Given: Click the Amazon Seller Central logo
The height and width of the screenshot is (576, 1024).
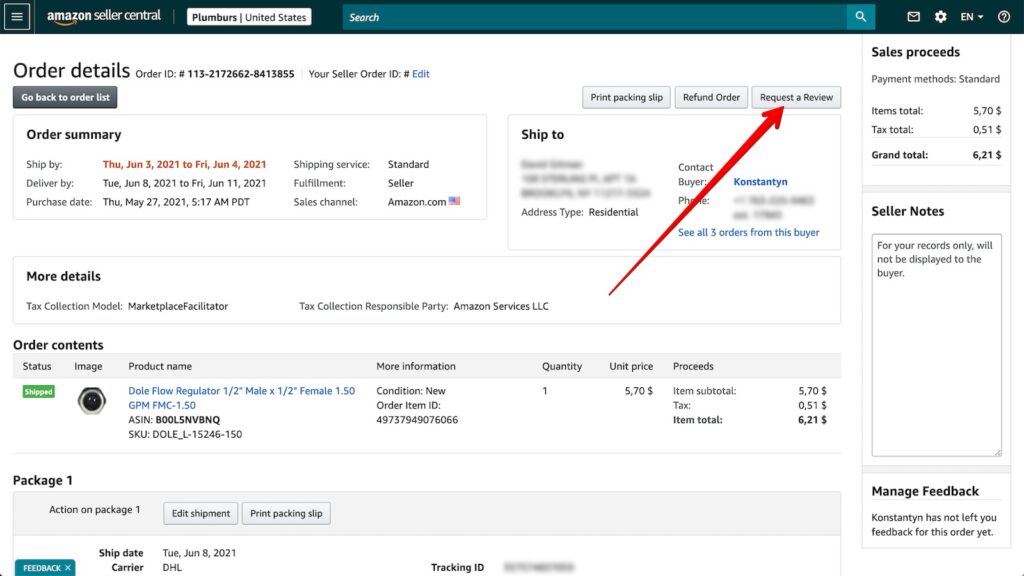Looking at the screenshot, I should pos(103,17).
